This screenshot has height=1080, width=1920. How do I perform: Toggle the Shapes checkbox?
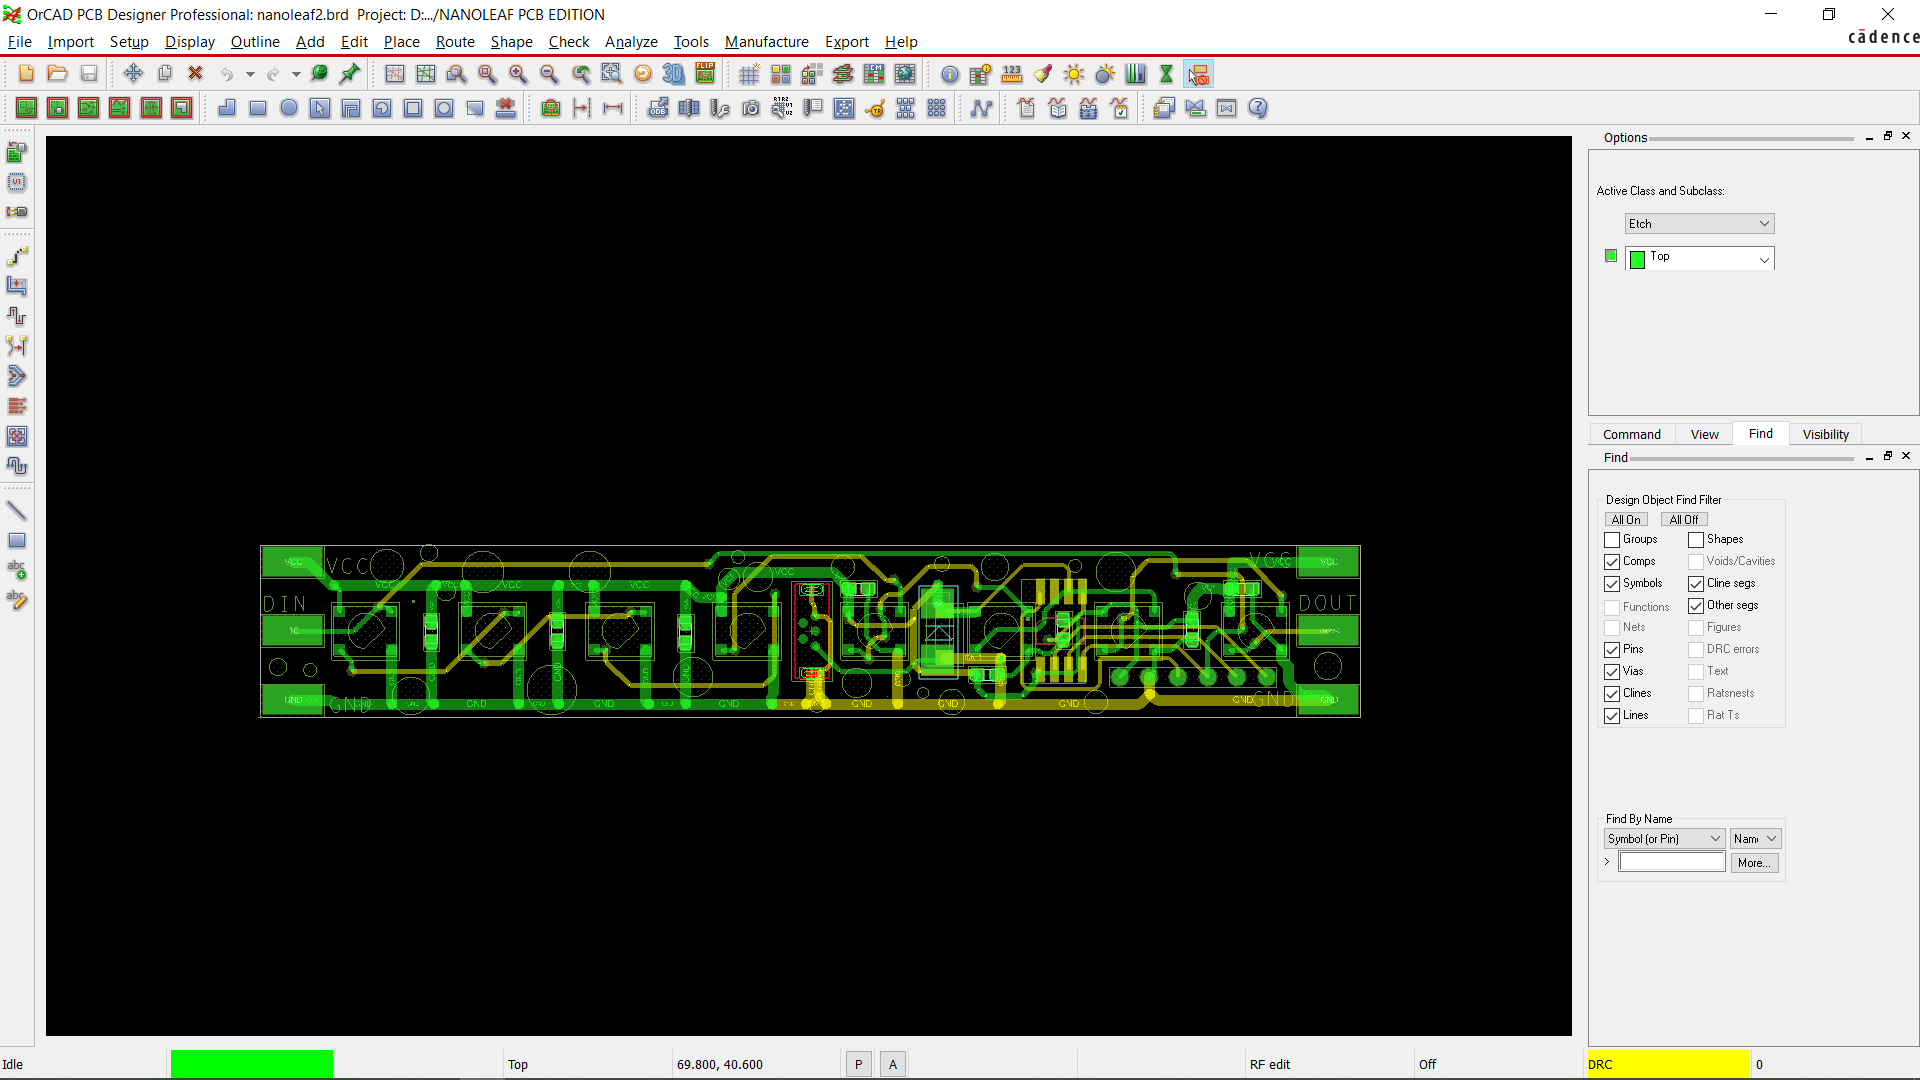point(1696,540)
